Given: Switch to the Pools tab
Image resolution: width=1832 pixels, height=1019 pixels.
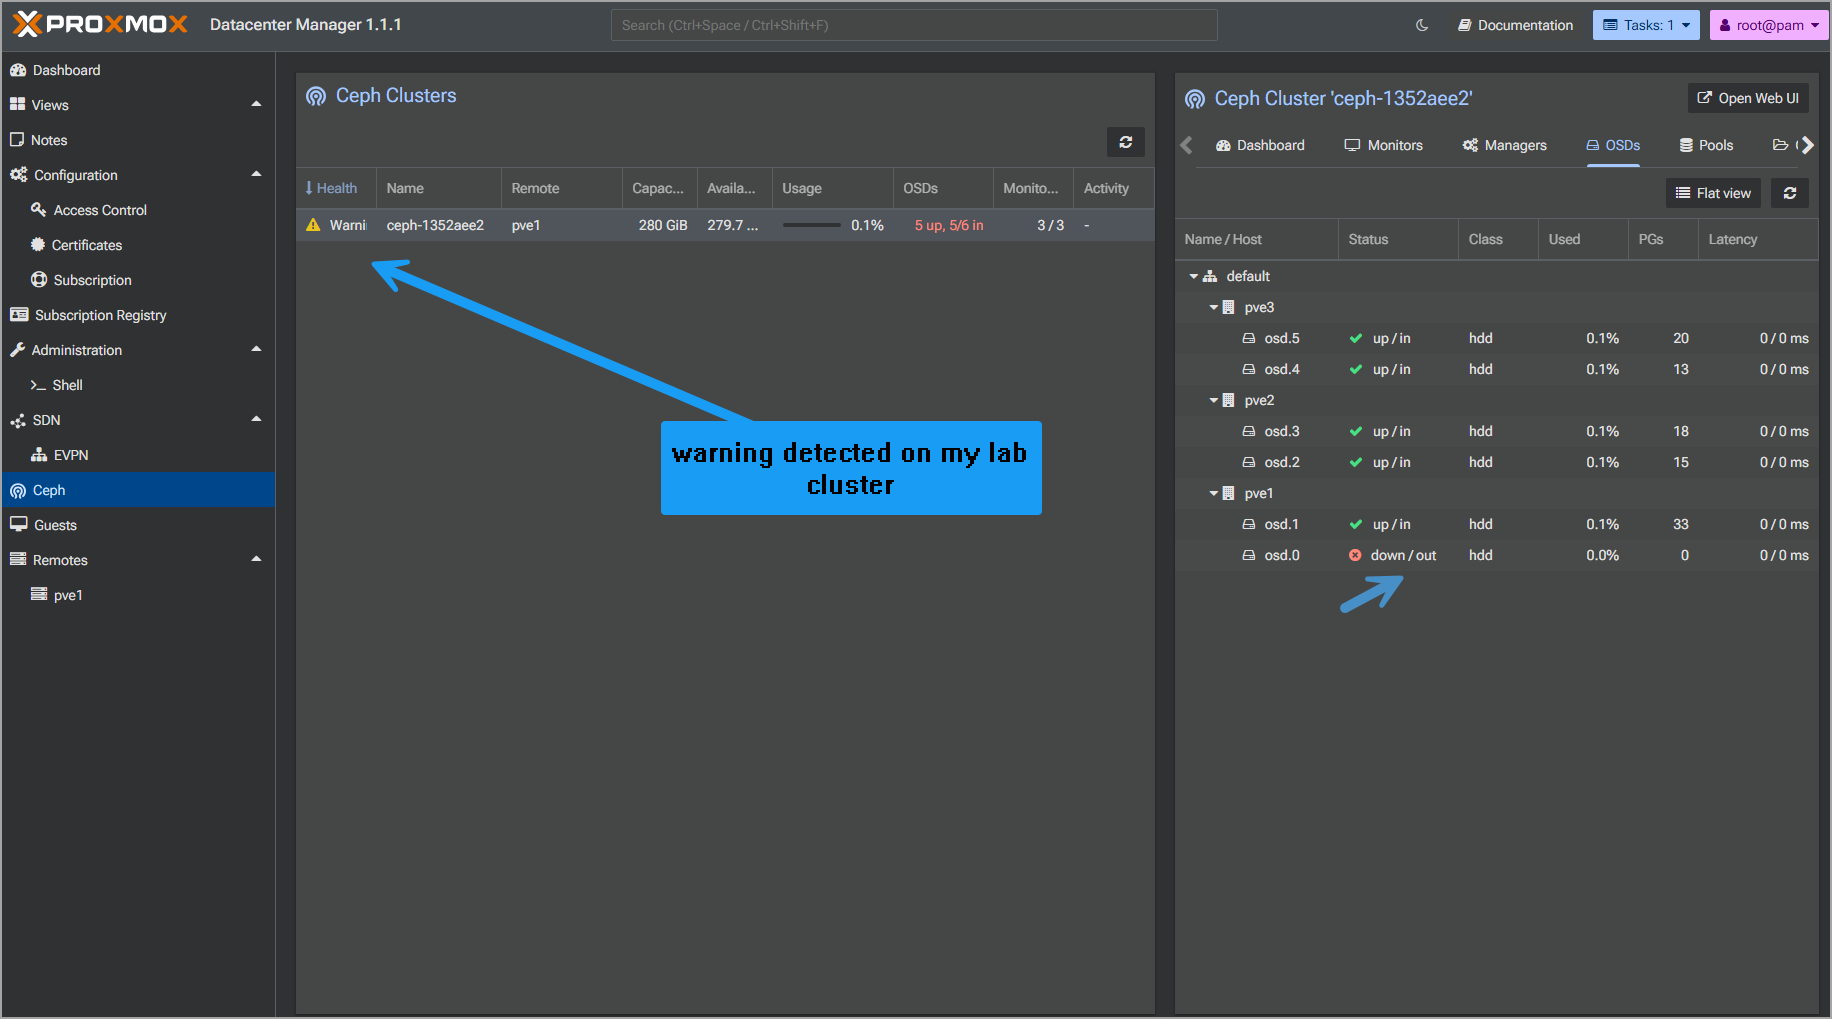Looking at the screenshot, I should point(1706,145).
